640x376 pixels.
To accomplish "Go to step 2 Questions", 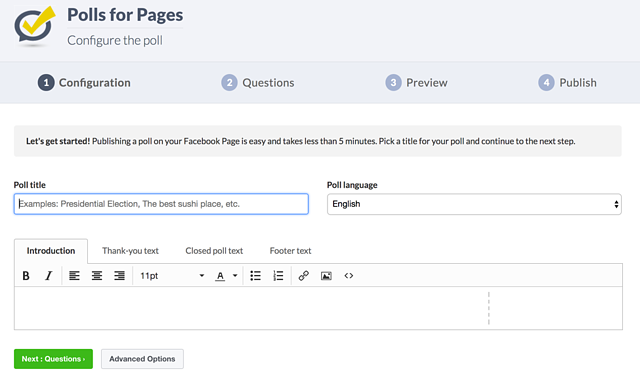I will point(258,83).
